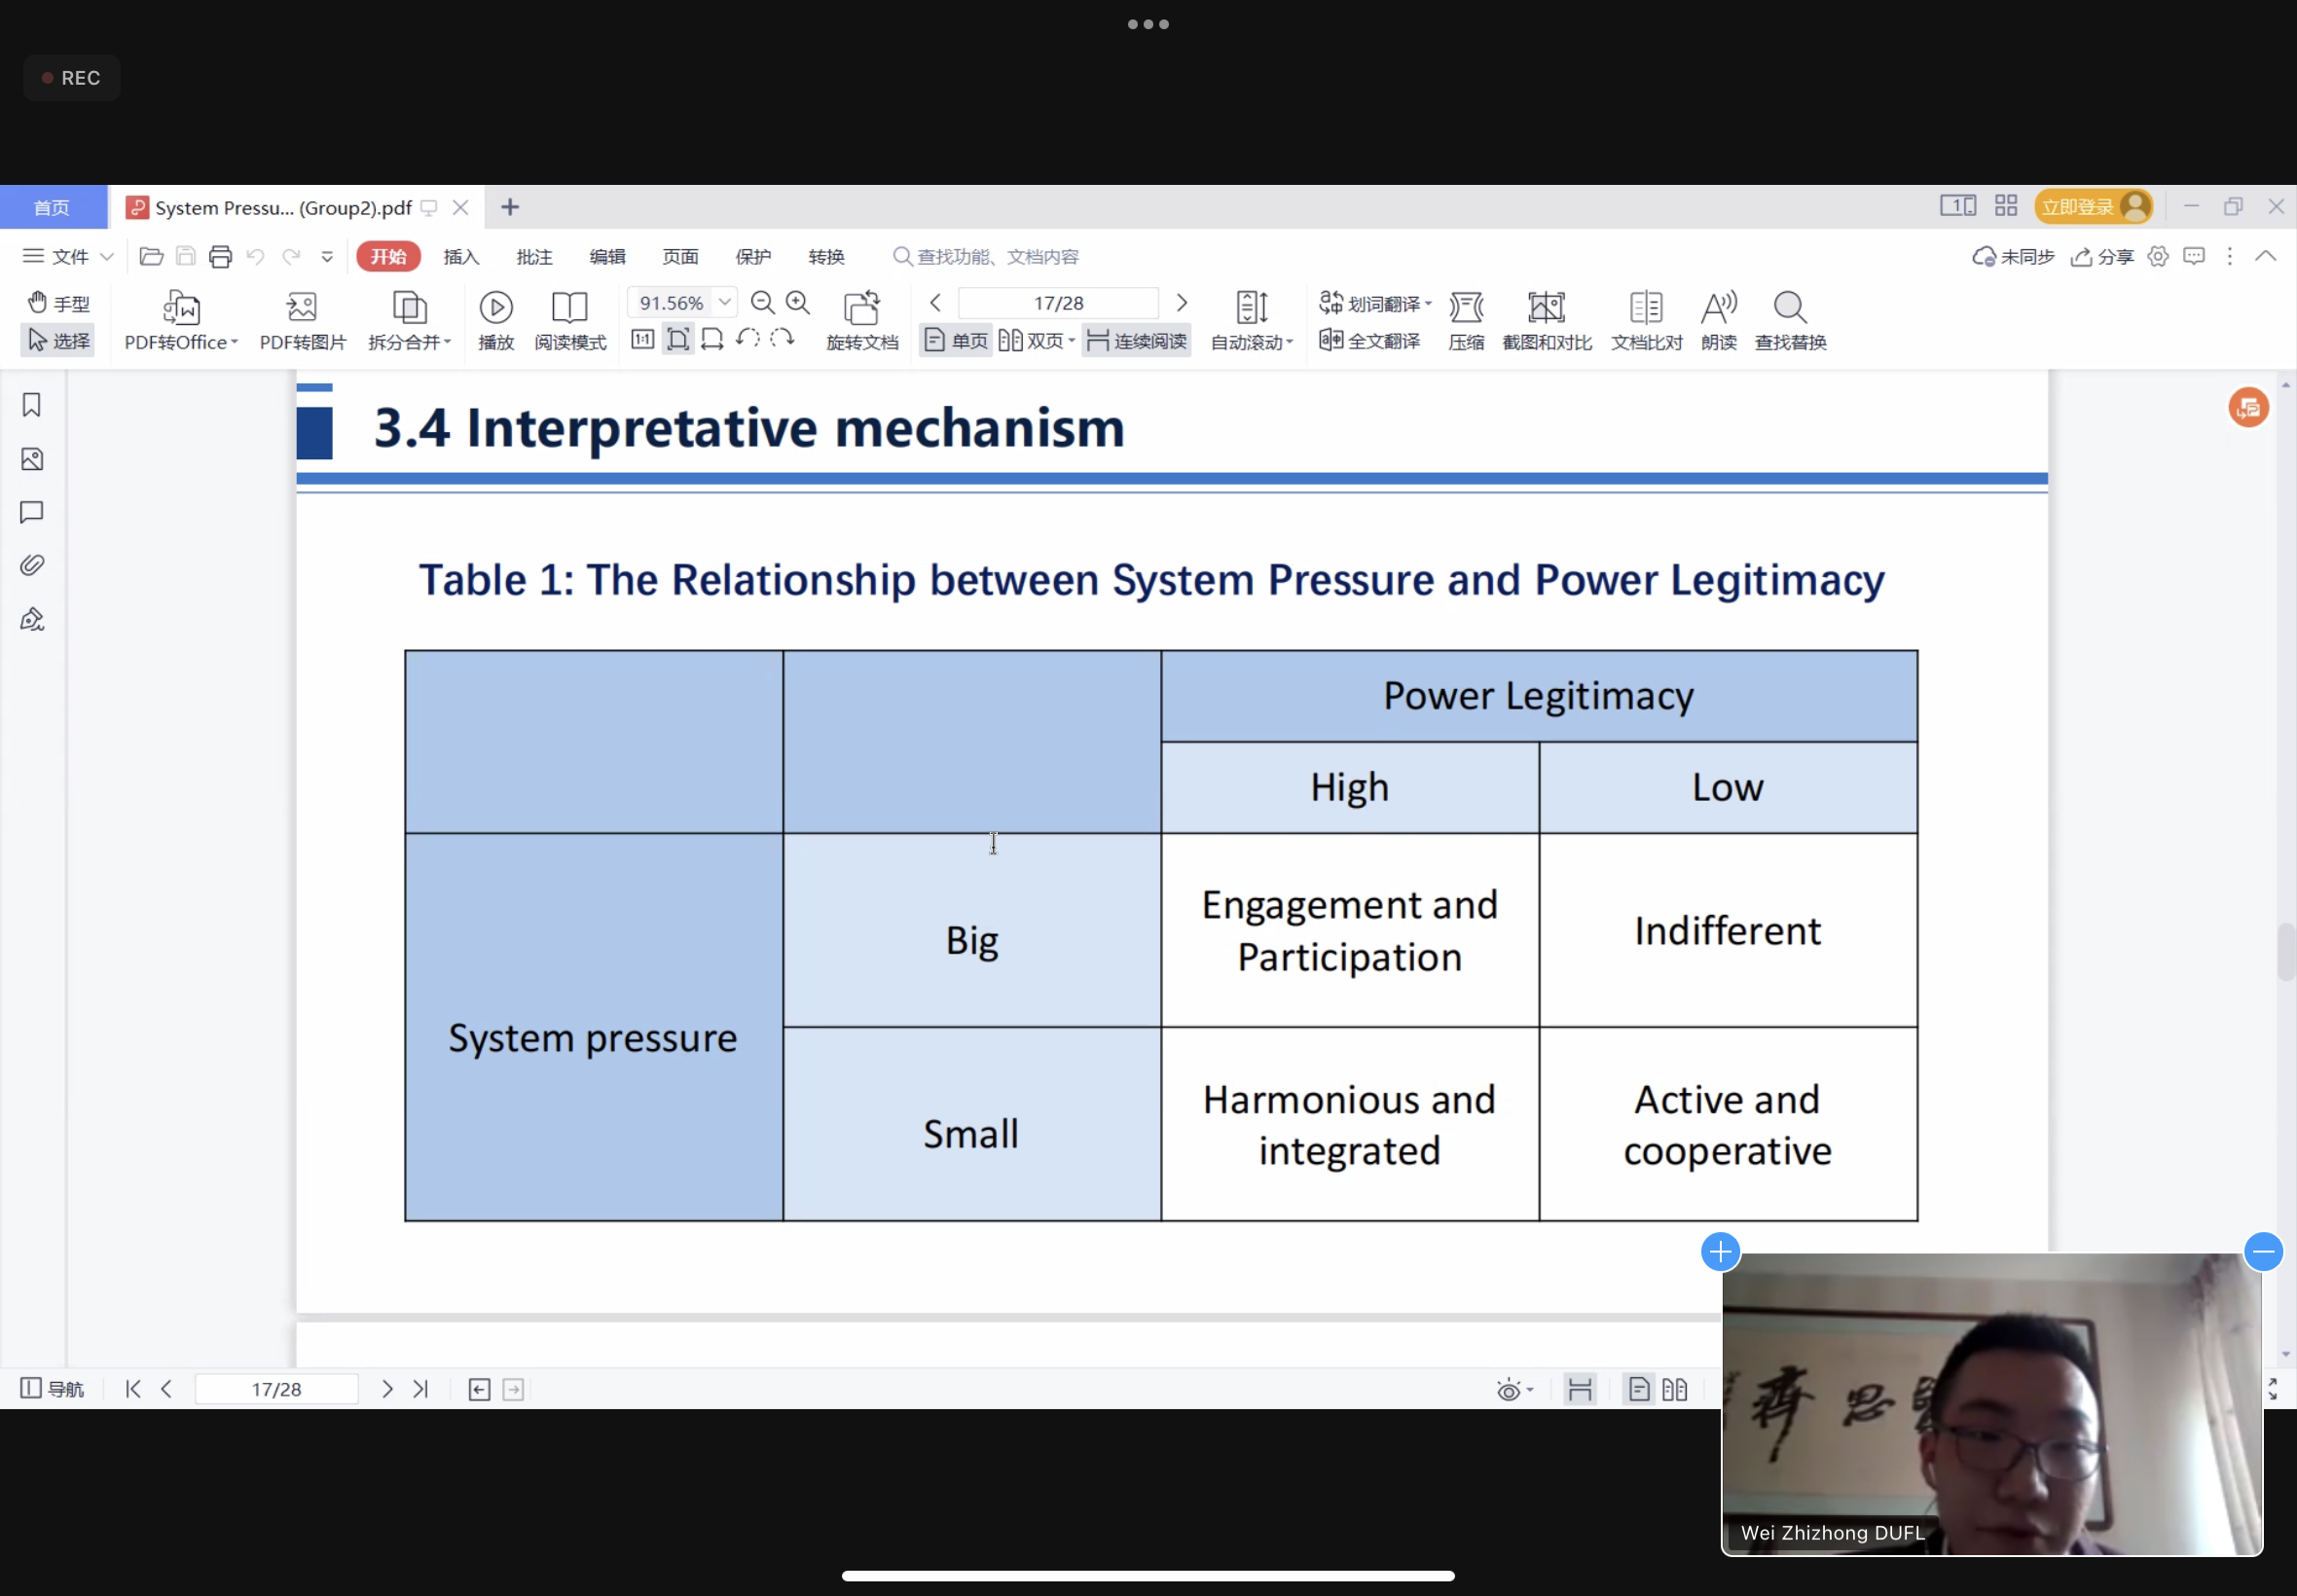The width and height of the screenshot is (2297, 1596).
Task: Click the 朗读 read aloud icon
Action: (1718, 308)
